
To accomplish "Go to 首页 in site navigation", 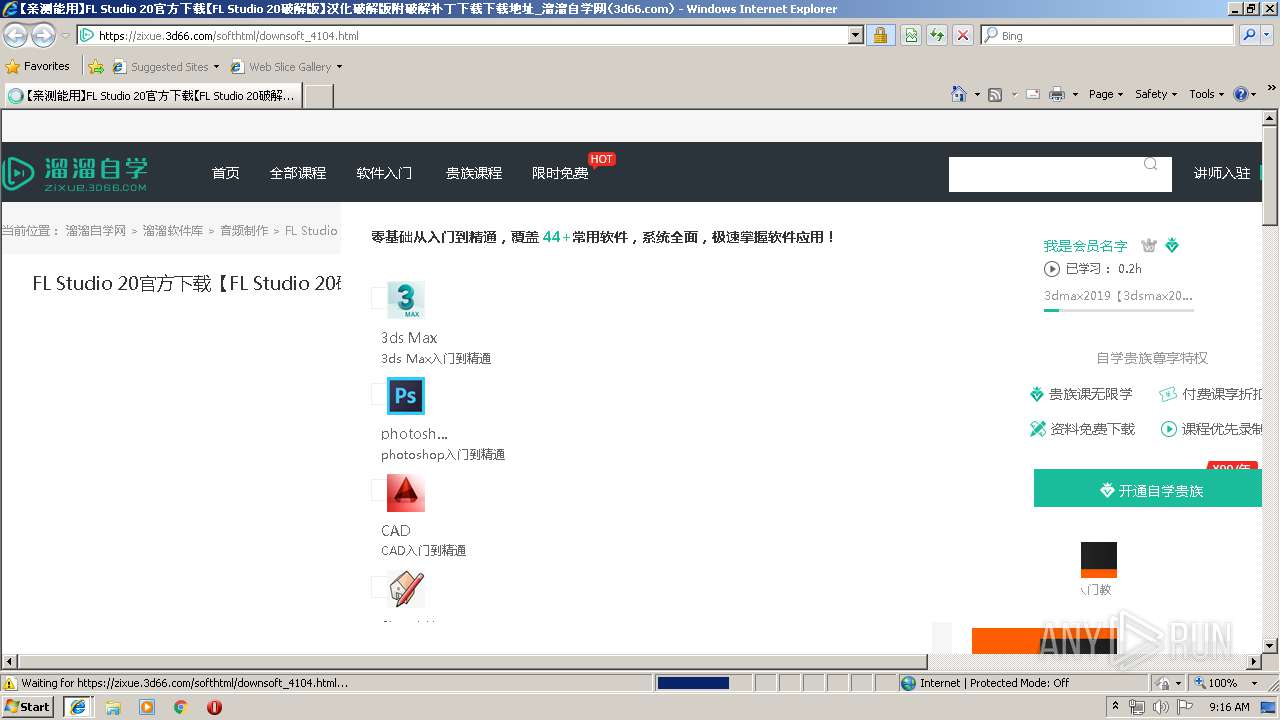I will [x=226, y=173].
